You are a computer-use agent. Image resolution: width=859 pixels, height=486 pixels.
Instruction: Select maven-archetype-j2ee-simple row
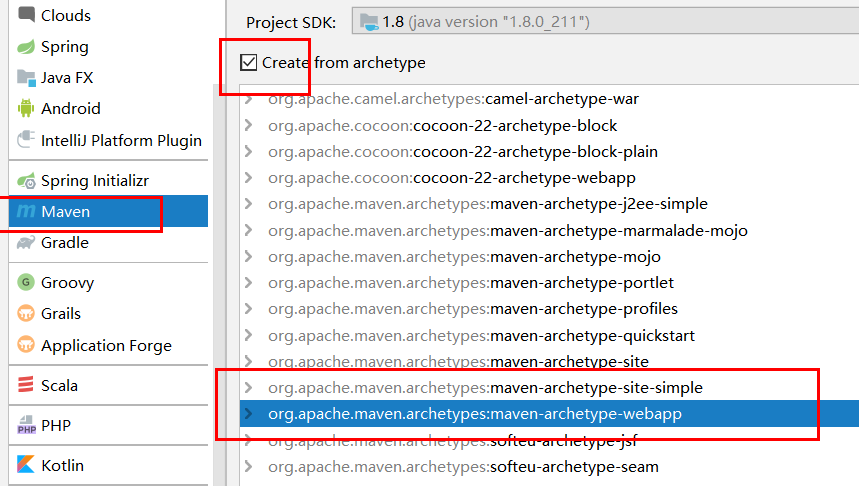click(x=549, y=204)
